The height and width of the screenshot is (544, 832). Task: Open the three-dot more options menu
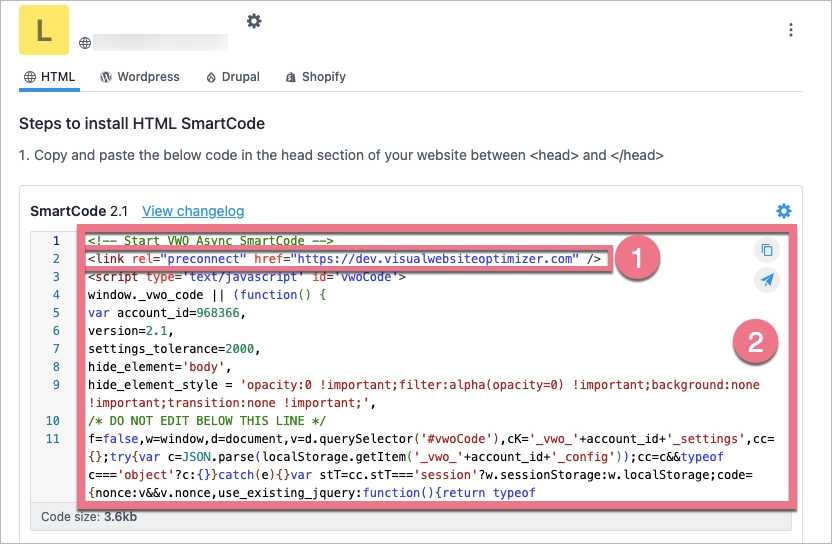(791, 30)
